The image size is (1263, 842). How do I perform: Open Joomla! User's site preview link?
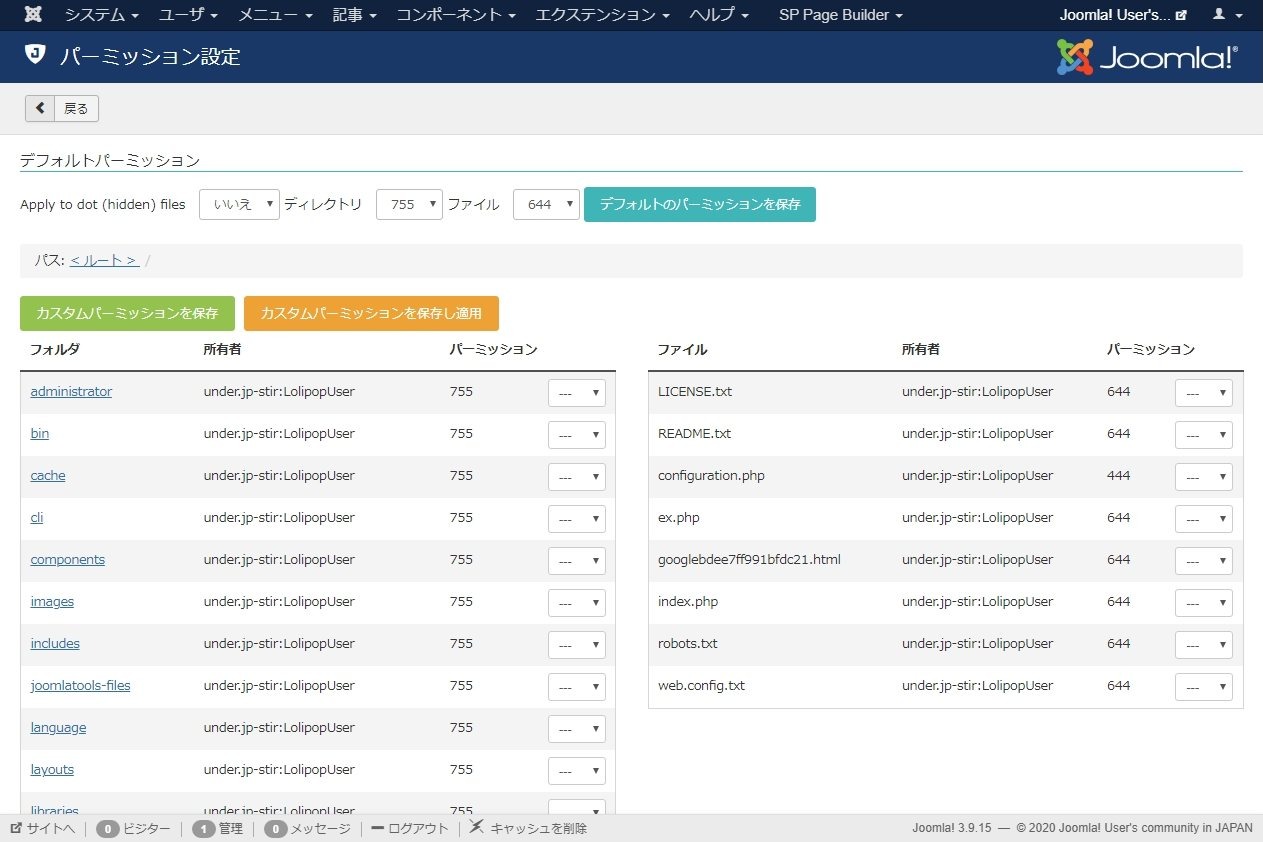(x=1123, y=15)
